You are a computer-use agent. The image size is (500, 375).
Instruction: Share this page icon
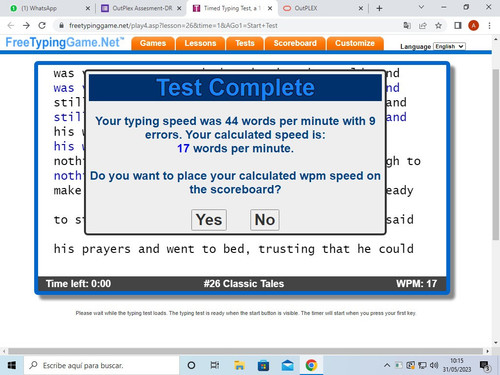coord(423,26)
